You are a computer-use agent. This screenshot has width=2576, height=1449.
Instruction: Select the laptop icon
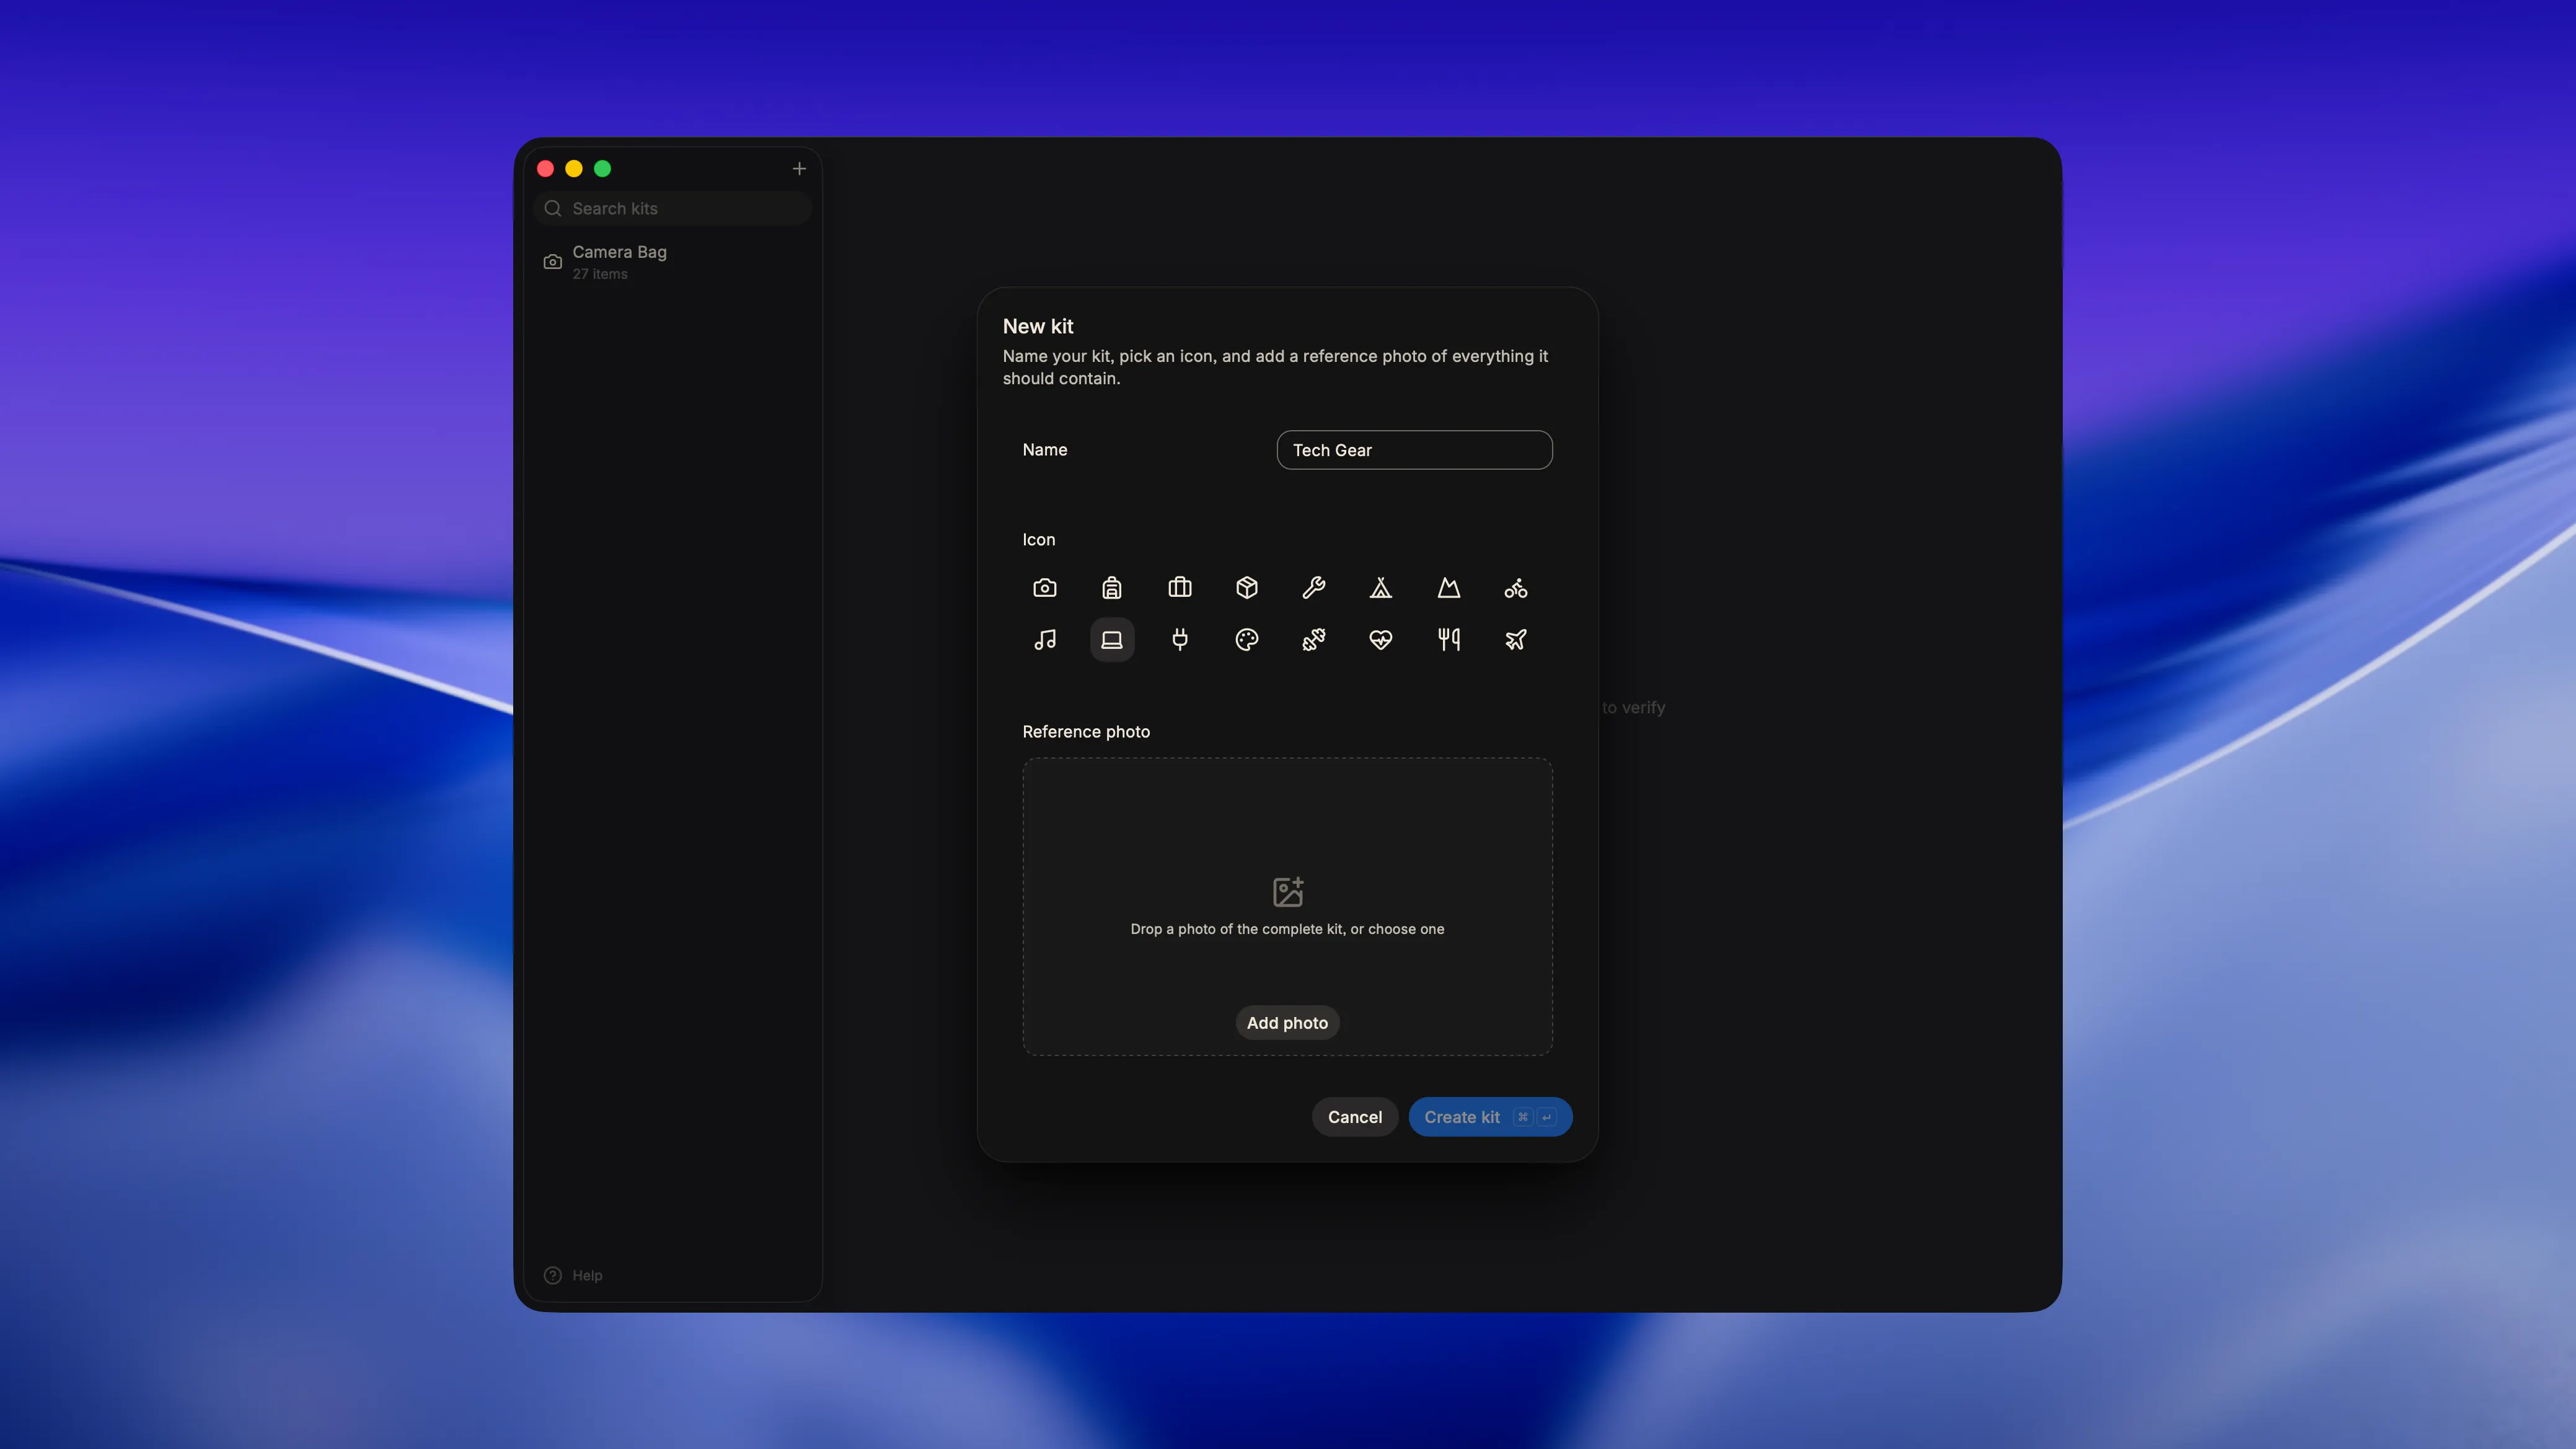pyautogui.click(x=1111, y=639)
